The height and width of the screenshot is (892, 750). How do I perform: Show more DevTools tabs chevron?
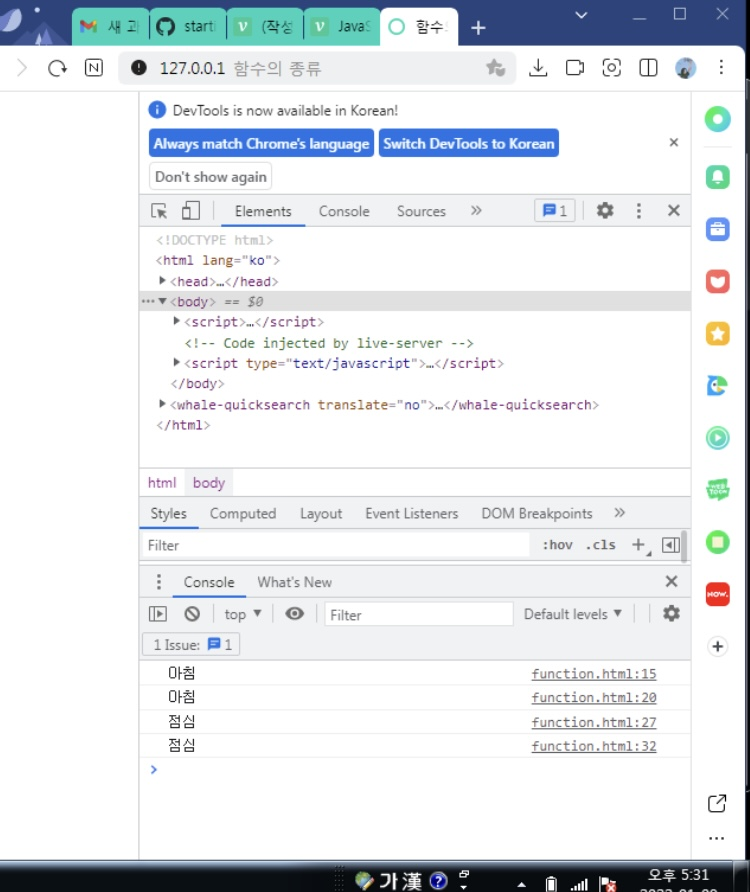pyautogui.click(x=476, y=210)
